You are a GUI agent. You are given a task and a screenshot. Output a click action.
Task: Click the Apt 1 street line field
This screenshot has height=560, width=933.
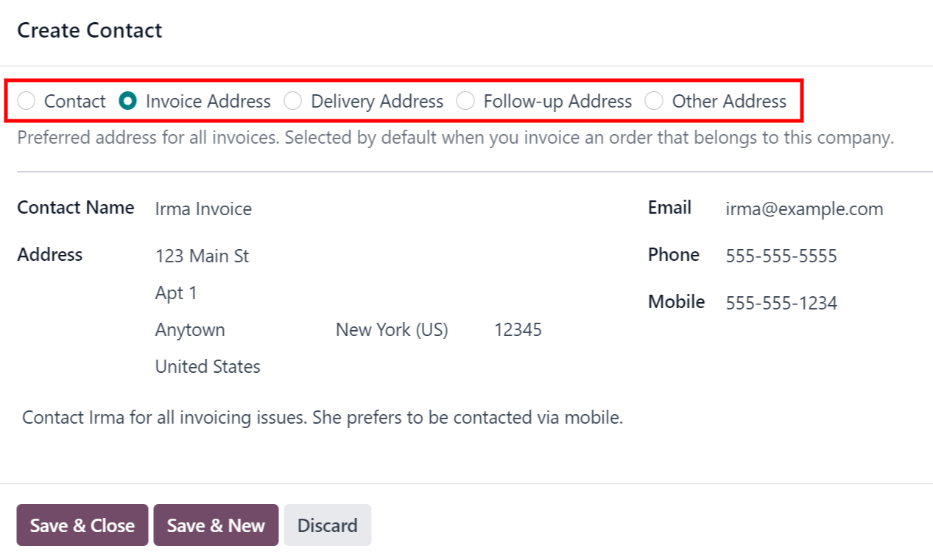point(176,293)
